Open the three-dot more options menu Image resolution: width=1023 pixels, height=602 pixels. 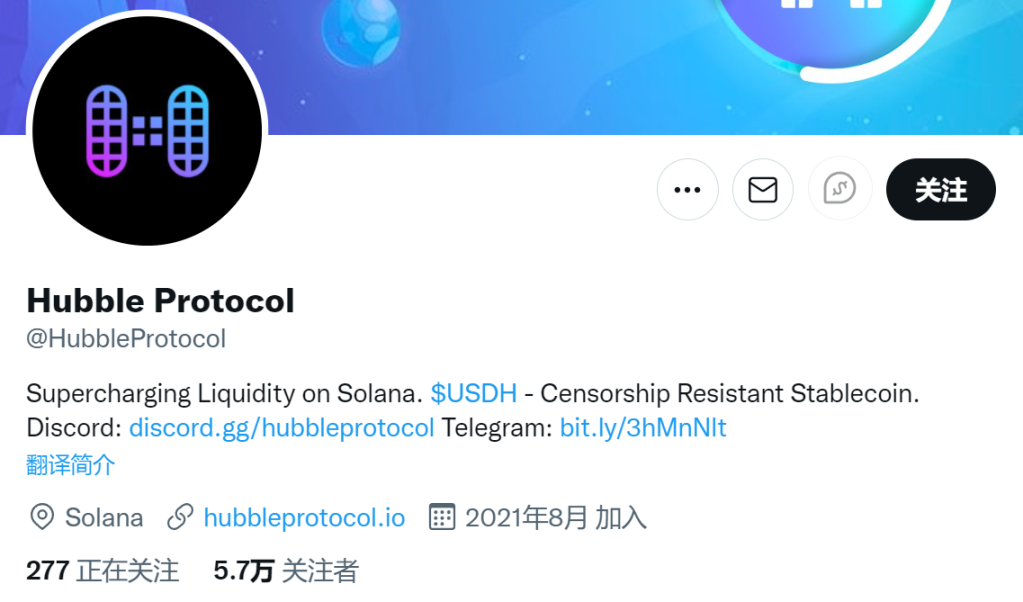click(687, 190)
